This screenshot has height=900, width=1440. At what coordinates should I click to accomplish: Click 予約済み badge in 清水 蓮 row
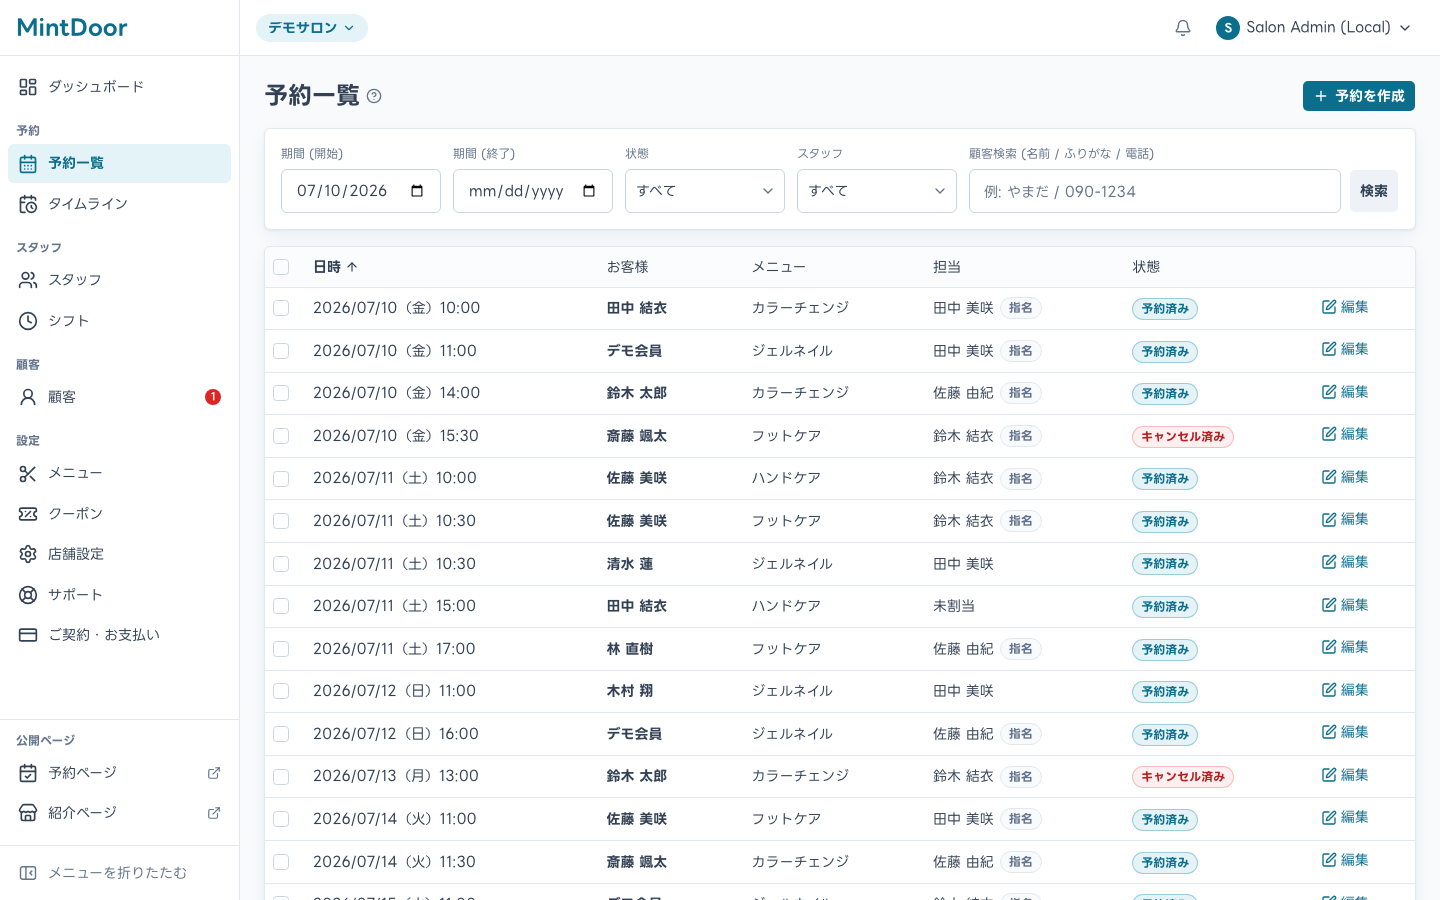pyautogui.click(x=1165, y=564)
